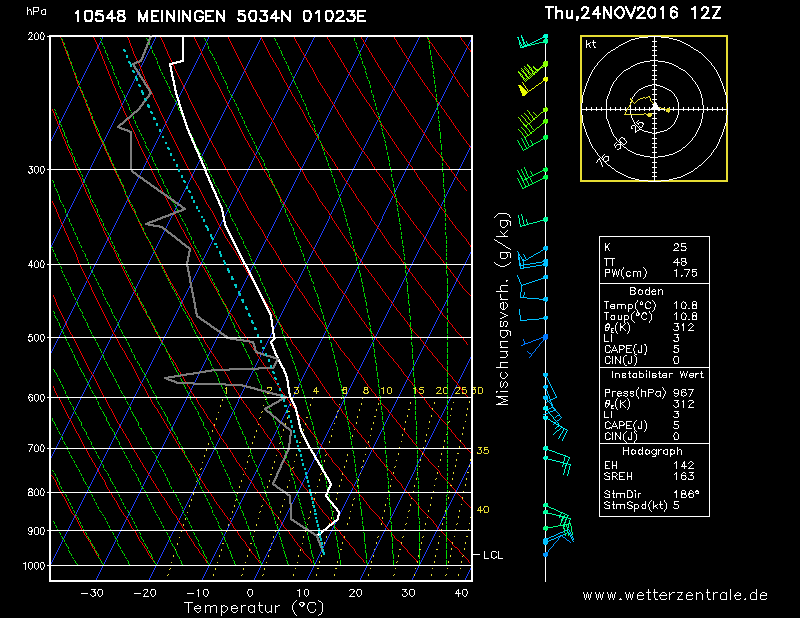The height and width of the screenshot is (618, 800).
Task: Click the yellow wind barbs near the top
Action: (530, 77)
